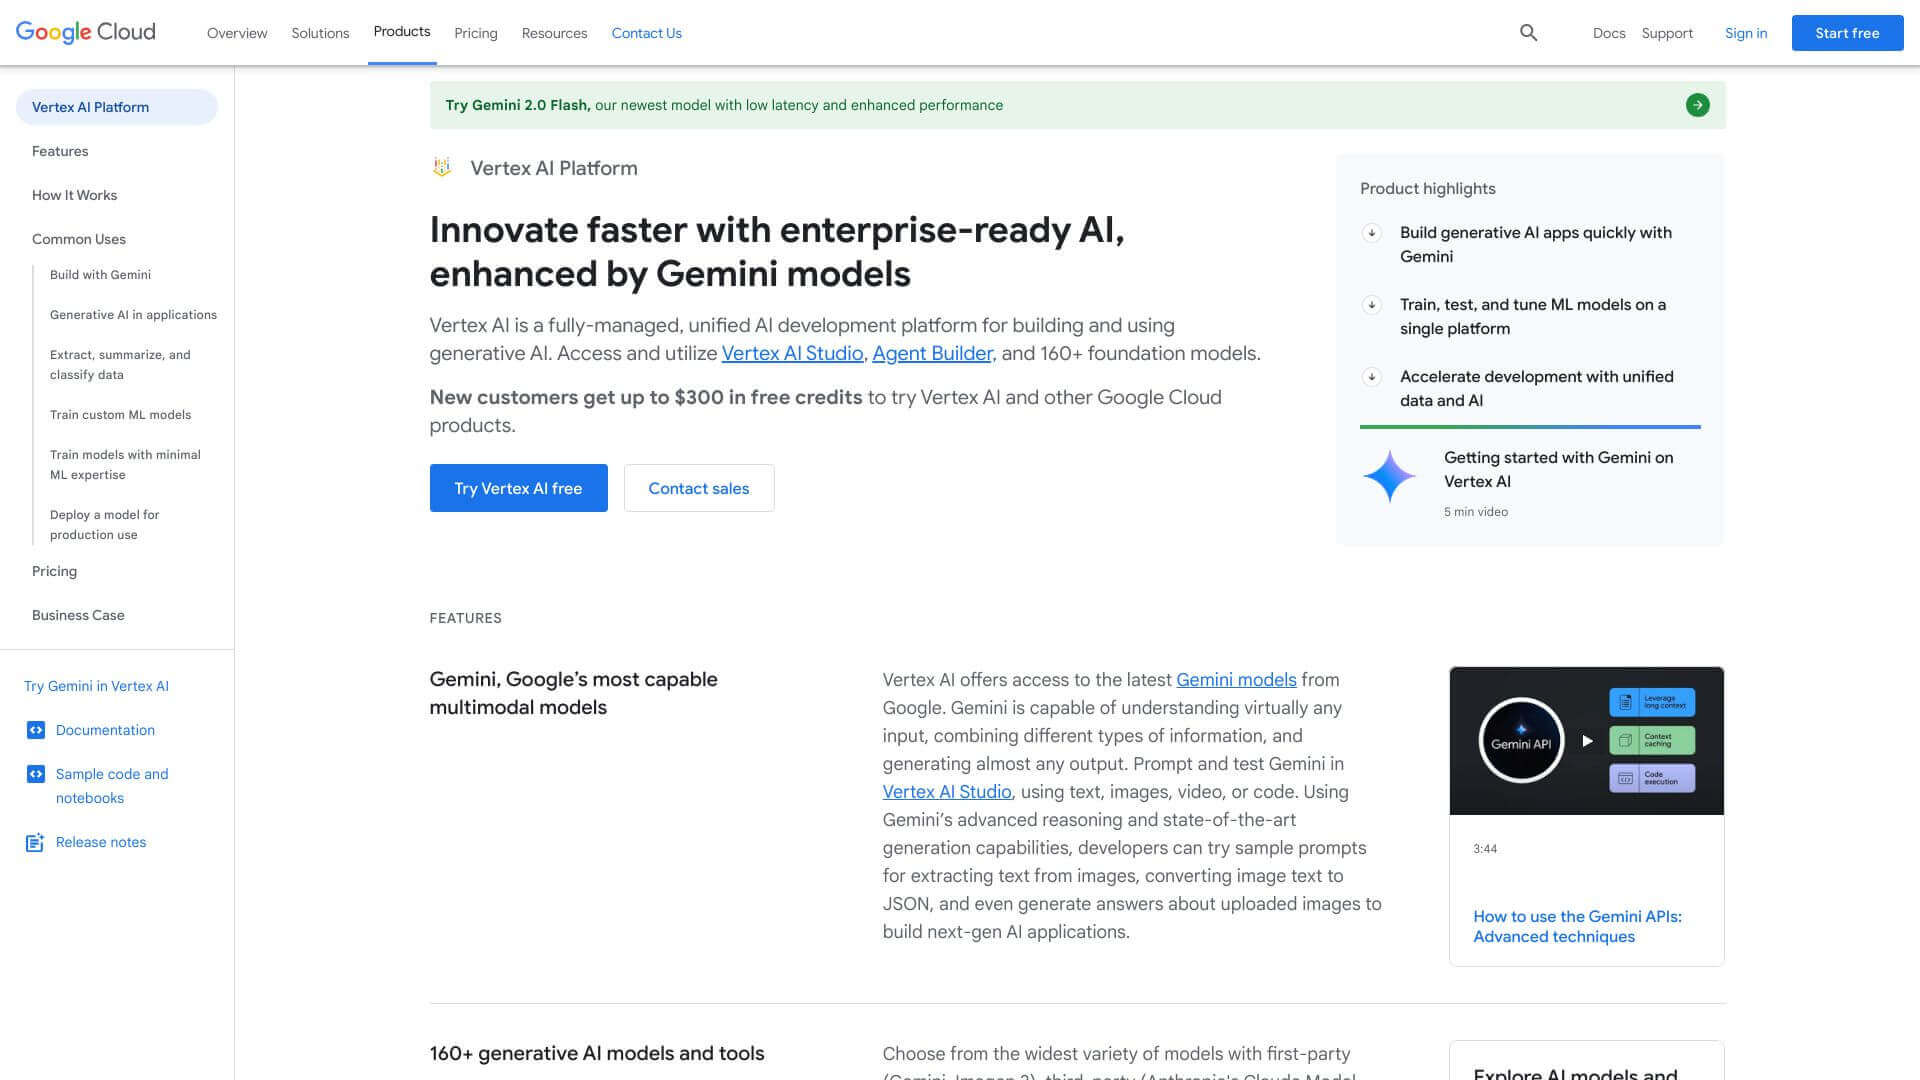1920x1080 pixels.
Task: Click the Release notes icon
Action: point(34,842)
